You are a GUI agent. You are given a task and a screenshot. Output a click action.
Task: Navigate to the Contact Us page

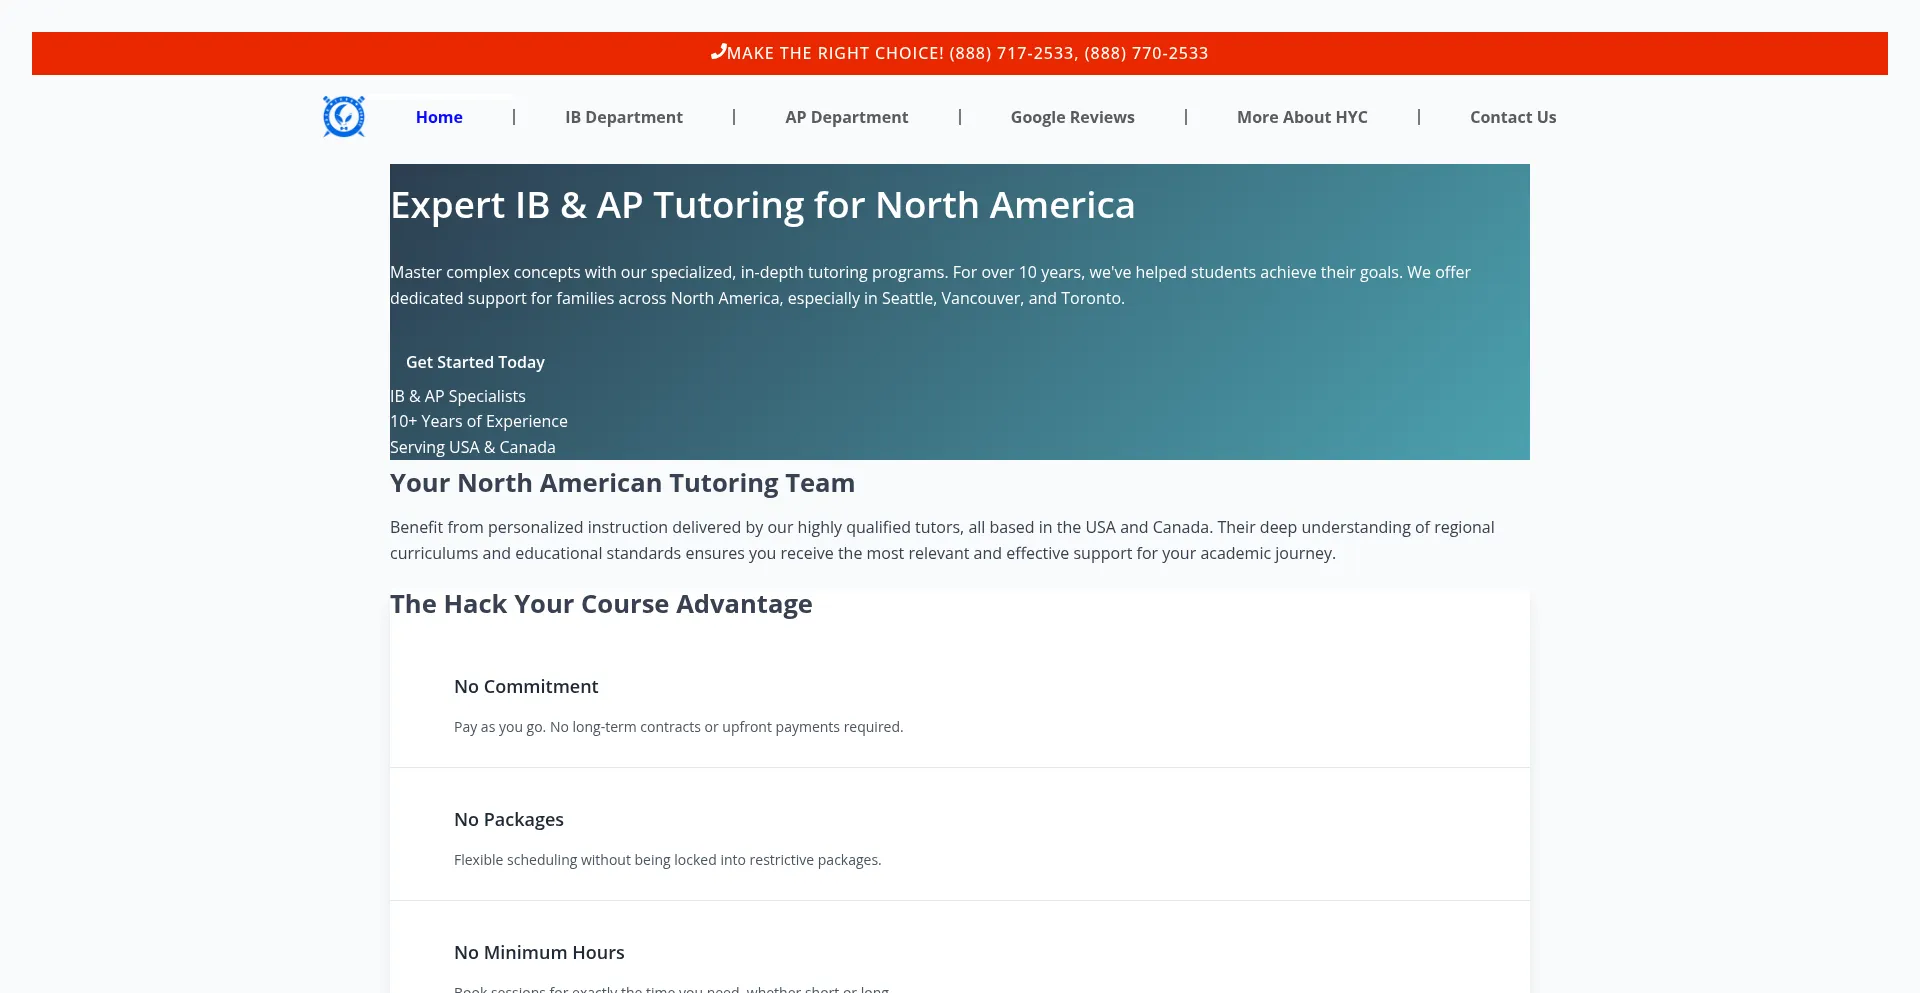[x=1512, y=117]
